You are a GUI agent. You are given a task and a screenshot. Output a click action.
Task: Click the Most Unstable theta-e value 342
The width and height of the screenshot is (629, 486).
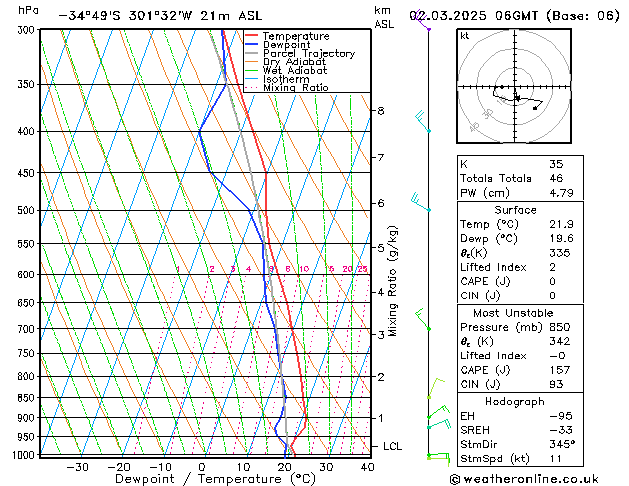560,342
